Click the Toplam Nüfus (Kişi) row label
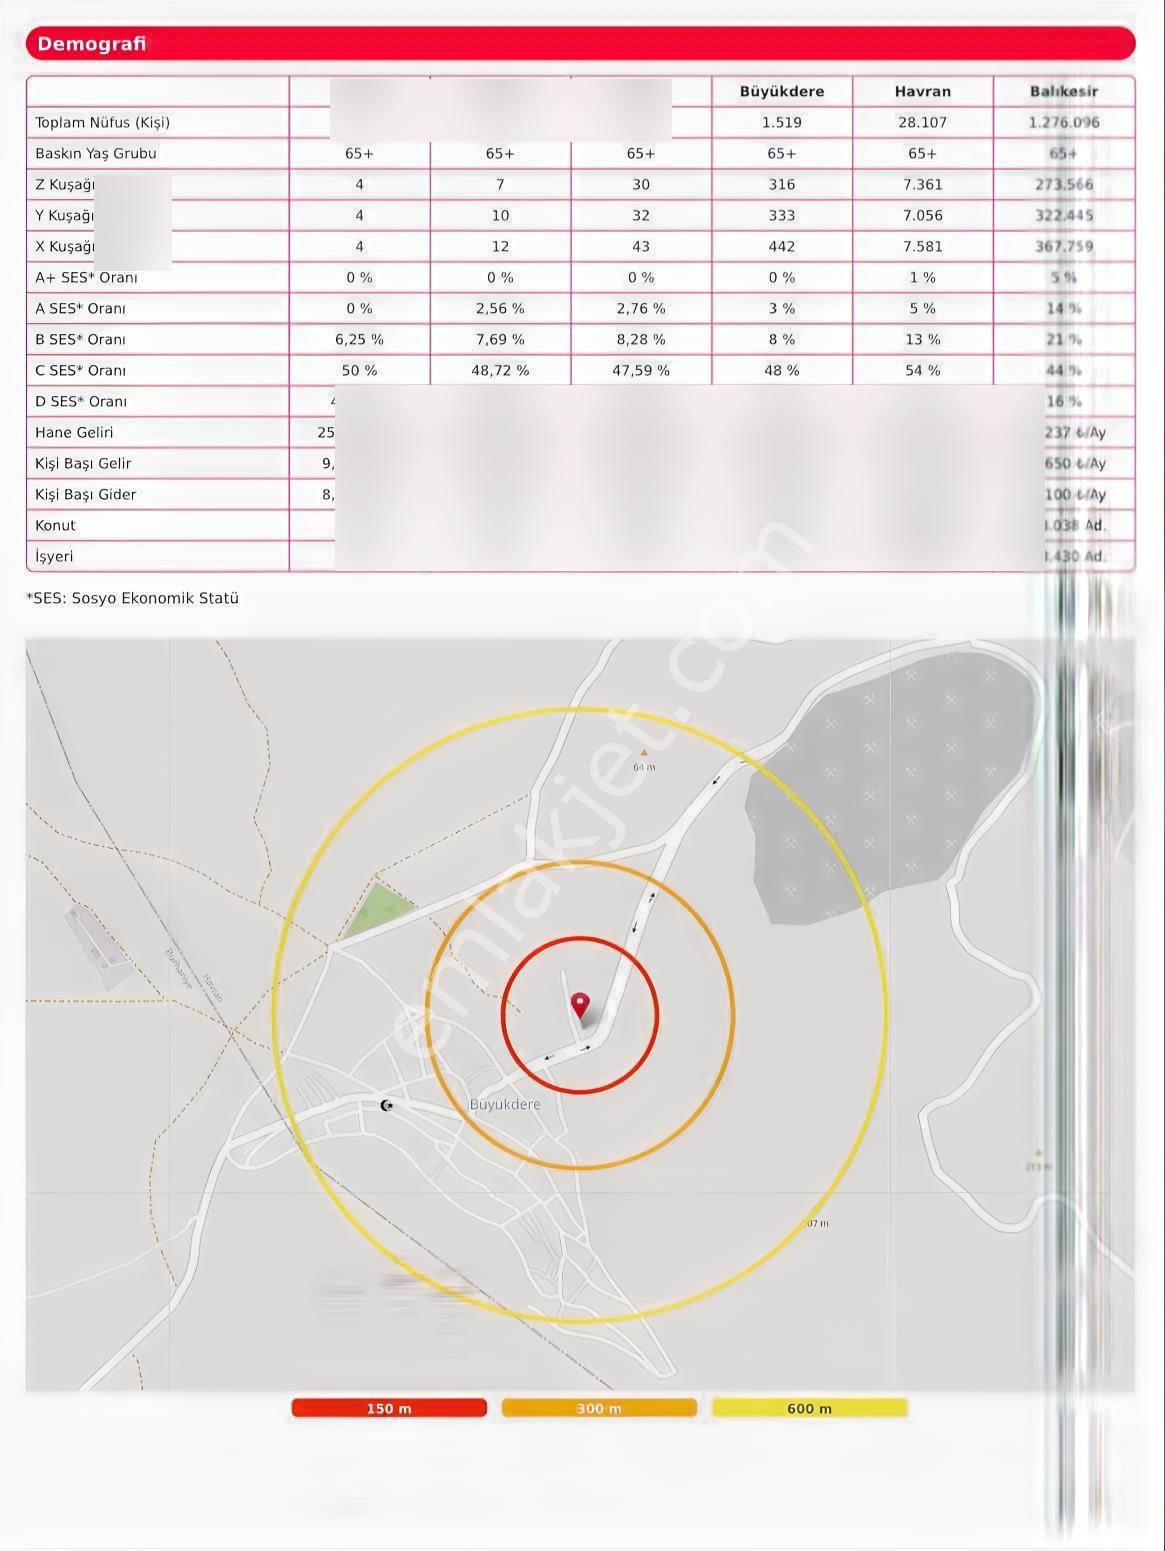 tap(103, 122)
